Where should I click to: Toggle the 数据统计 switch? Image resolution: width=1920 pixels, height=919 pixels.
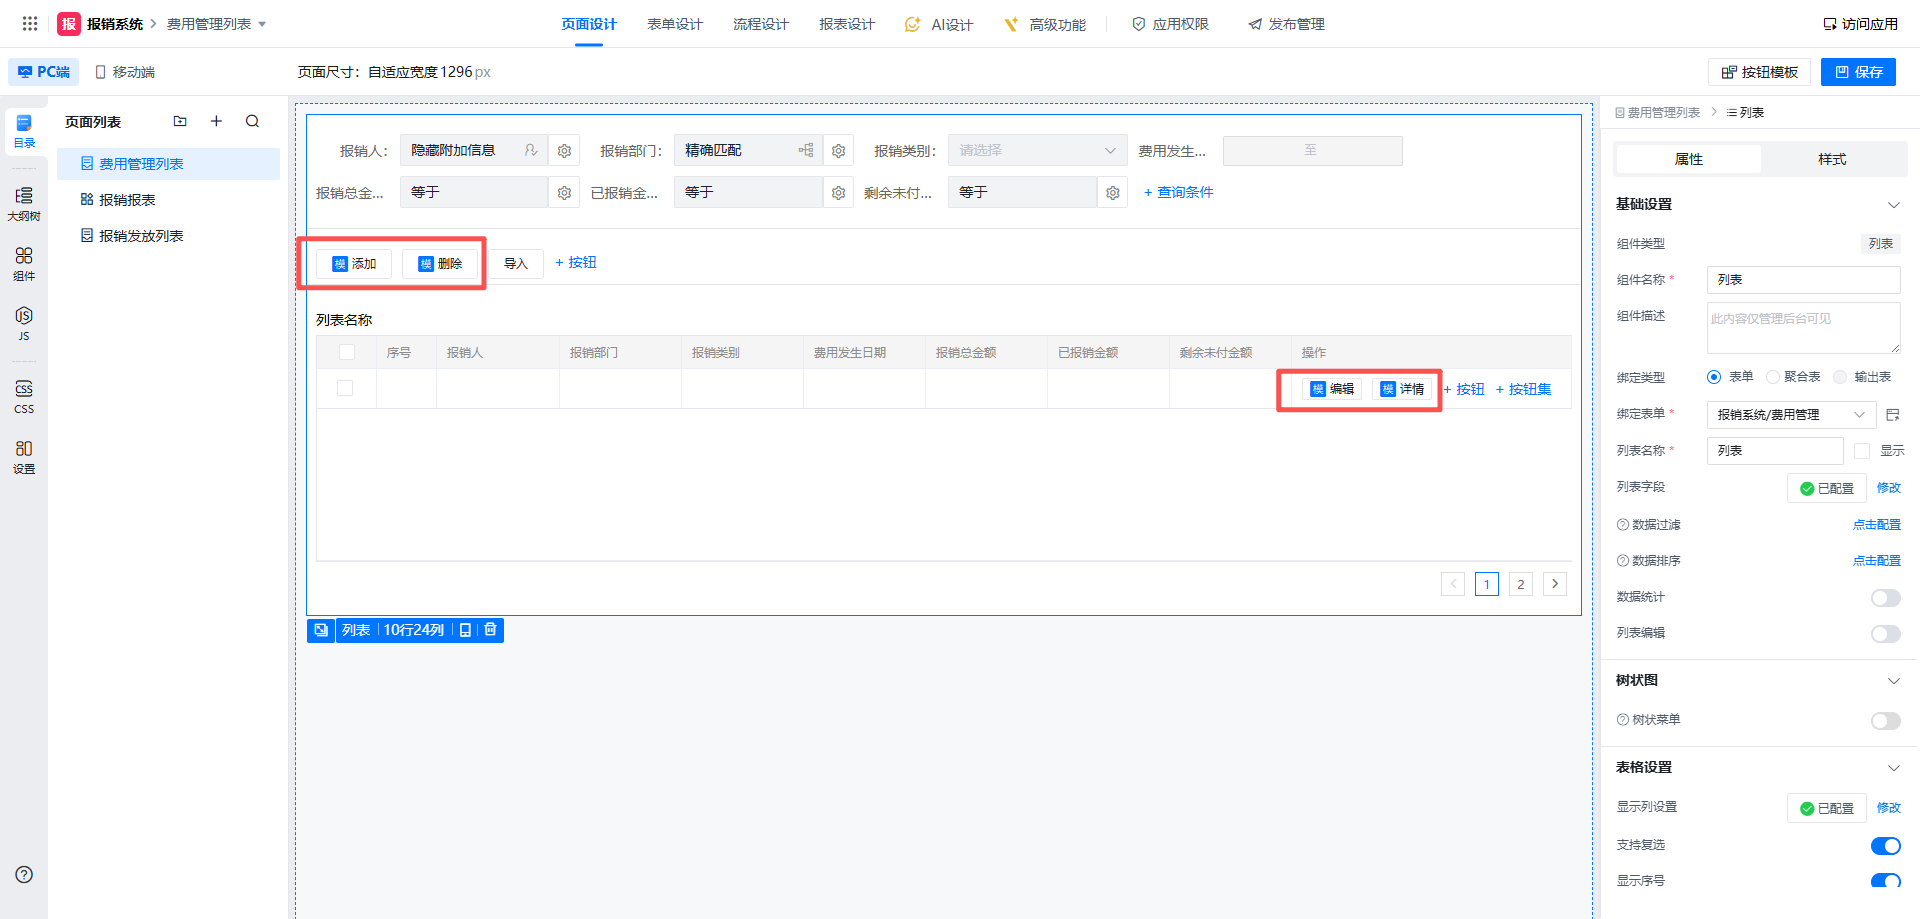[x=1885, y=598]
